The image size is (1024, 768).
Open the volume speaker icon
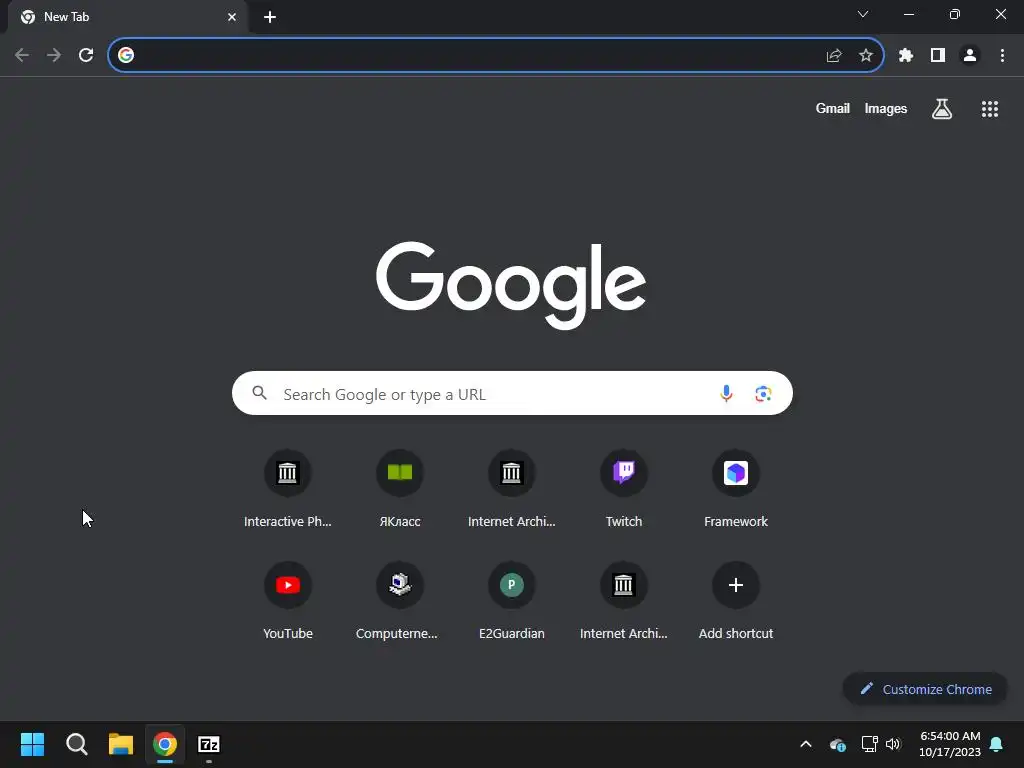click(893, 744)
